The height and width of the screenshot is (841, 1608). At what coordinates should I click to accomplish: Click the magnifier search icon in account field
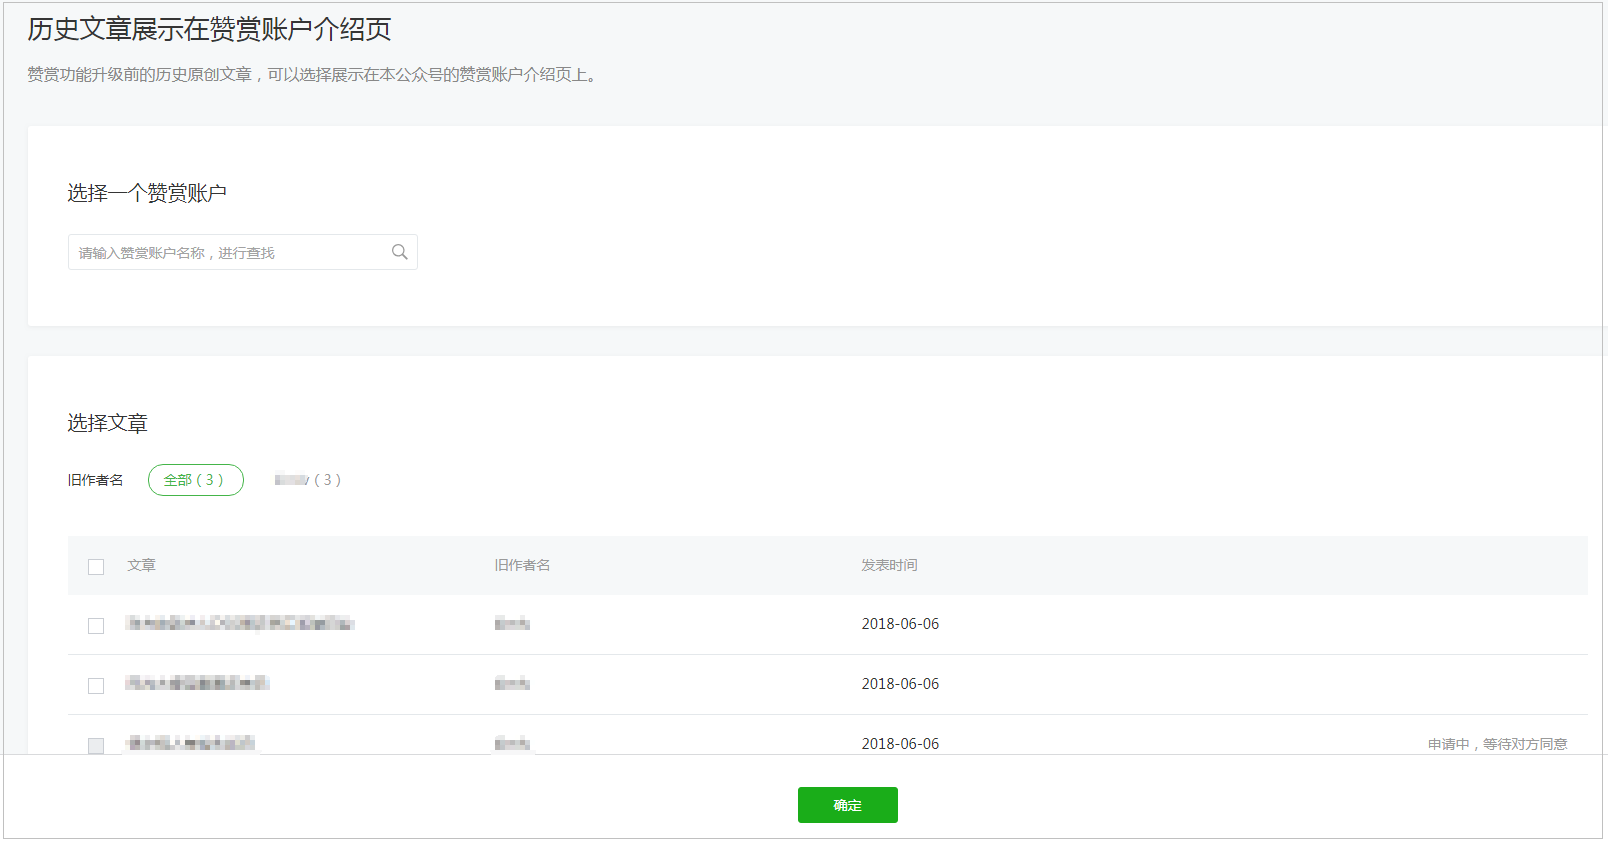(399, 252)
